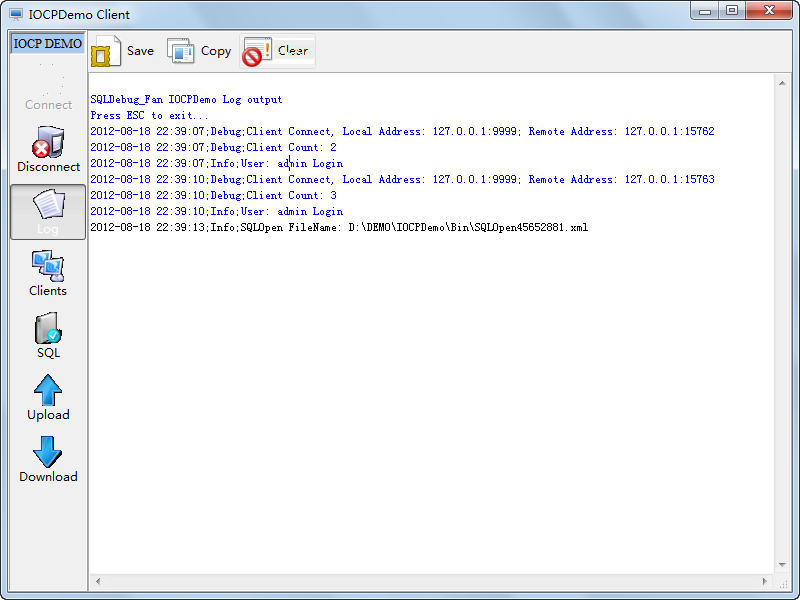800x600 pixels.
Task: Click the 'Client Count: 3' log line
Action: click(213, 195)
